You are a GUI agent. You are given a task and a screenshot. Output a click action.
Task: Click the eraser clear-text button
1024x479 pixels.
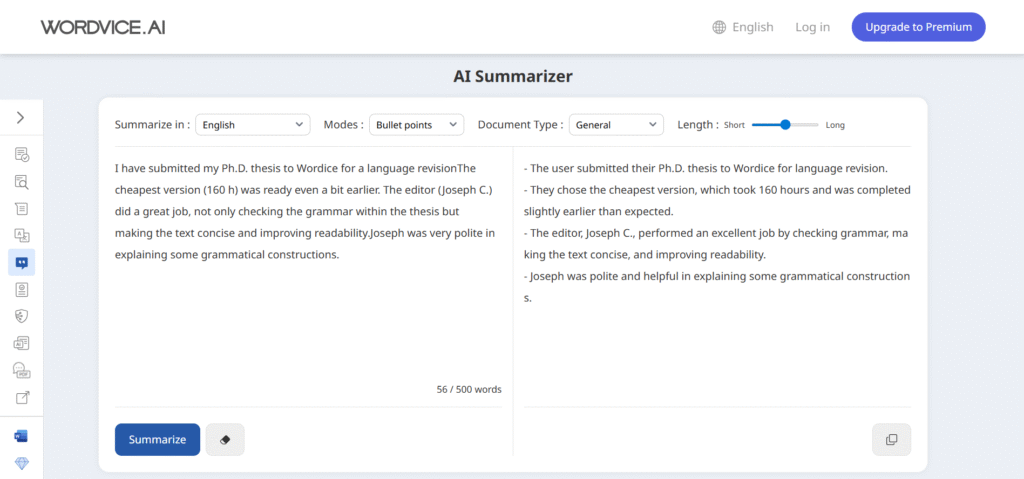coord(225,440)
